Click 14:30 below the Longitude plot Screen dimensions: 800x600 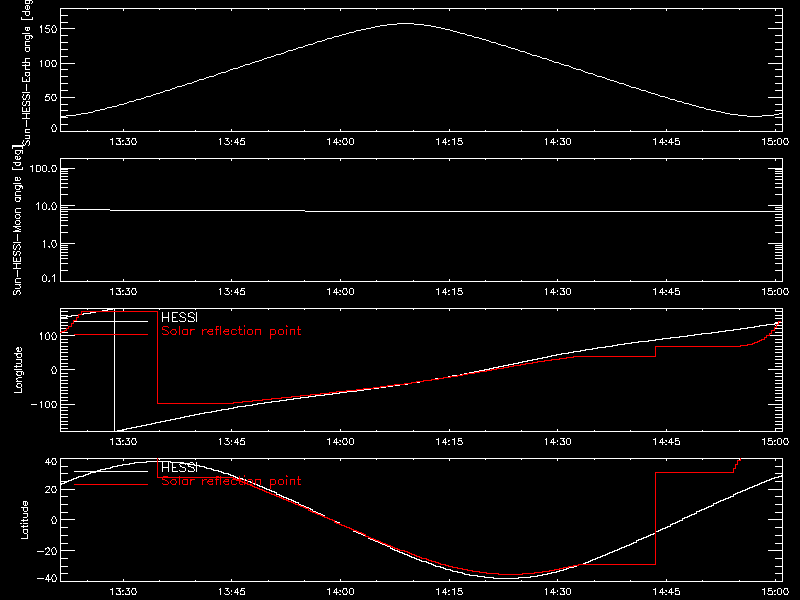pyautogui.click(x=558, y=441)
